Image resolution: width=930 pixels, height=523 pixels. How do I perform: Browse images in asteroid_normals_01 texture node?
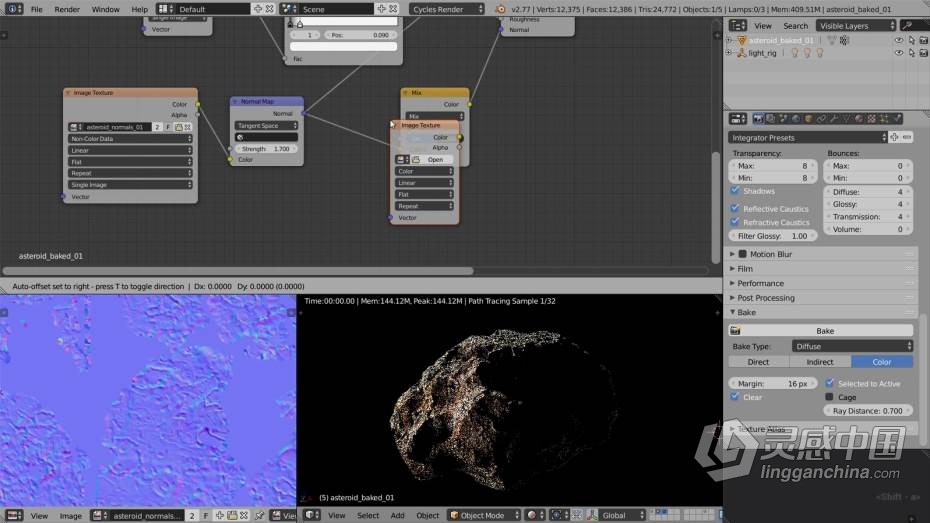[75, 127]
